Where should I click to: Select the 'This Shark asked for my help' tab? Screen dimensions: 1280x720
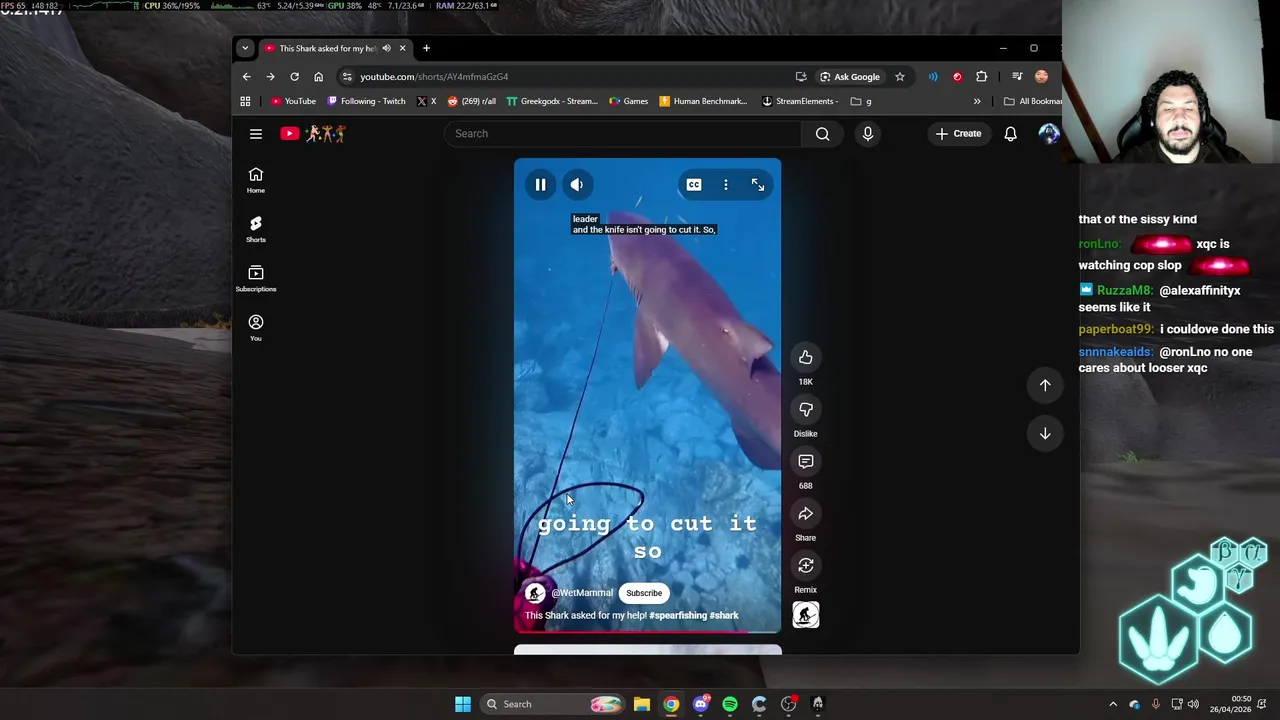pos(327,48)
